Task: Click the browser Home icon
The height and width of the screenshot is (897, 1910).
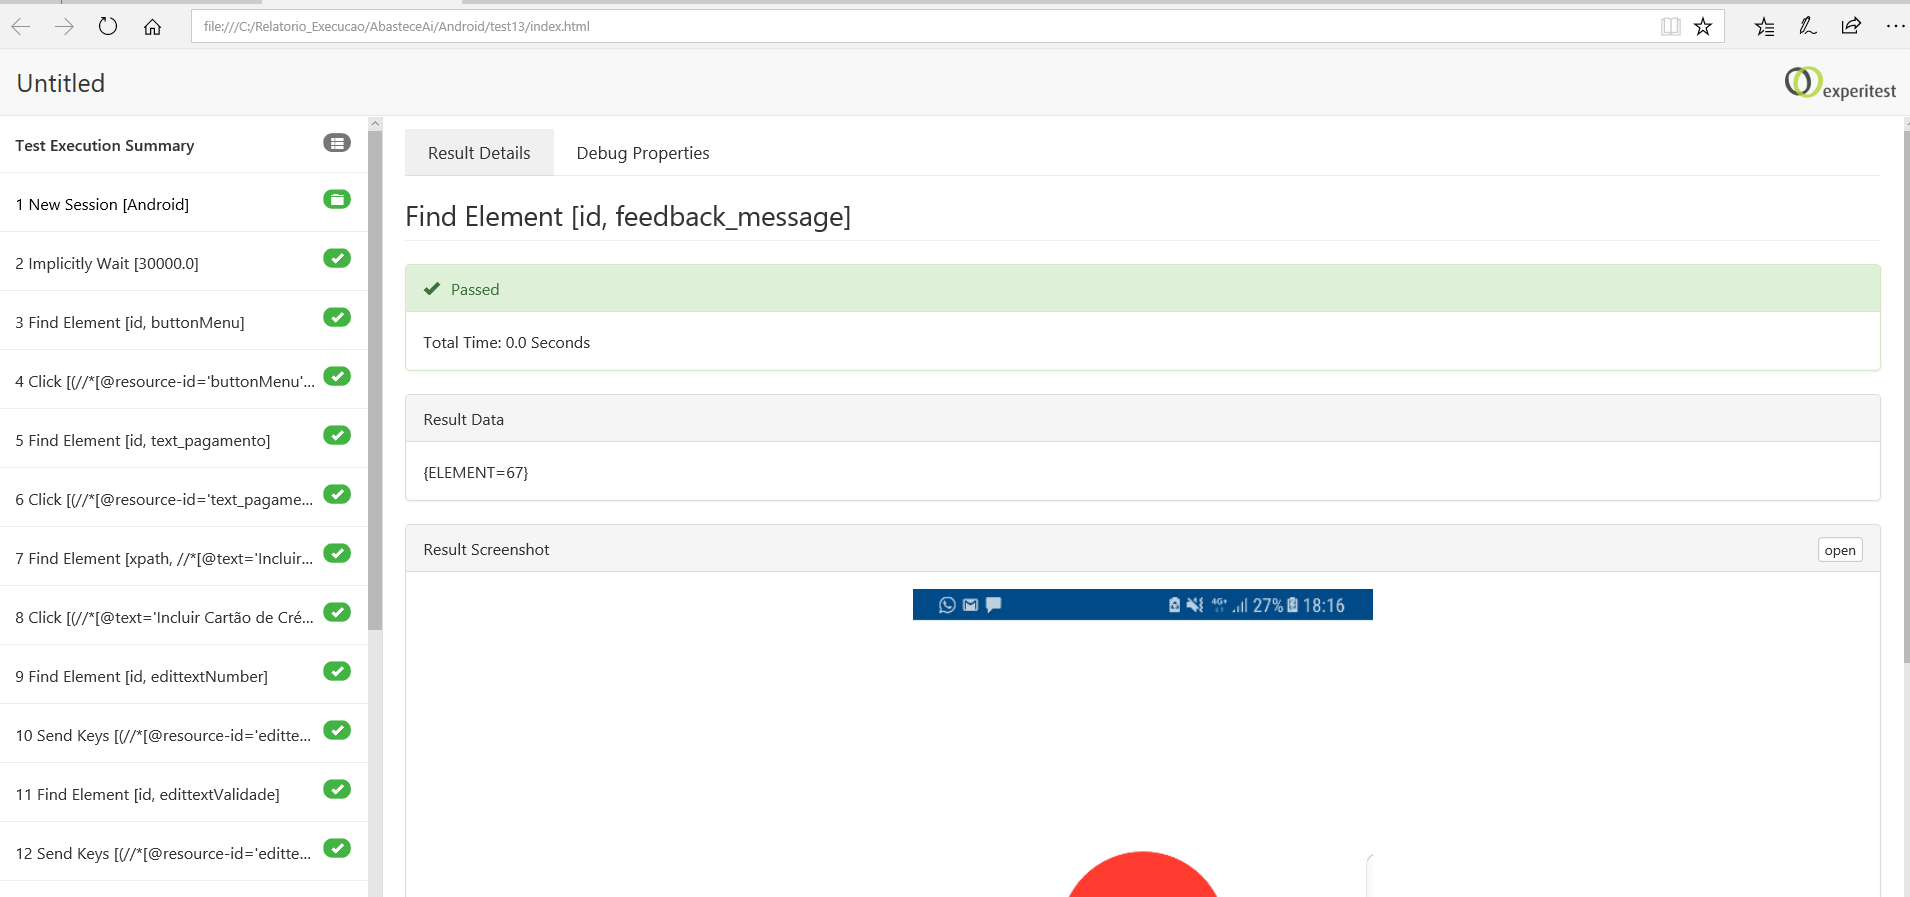Action: tap(152, 27)
